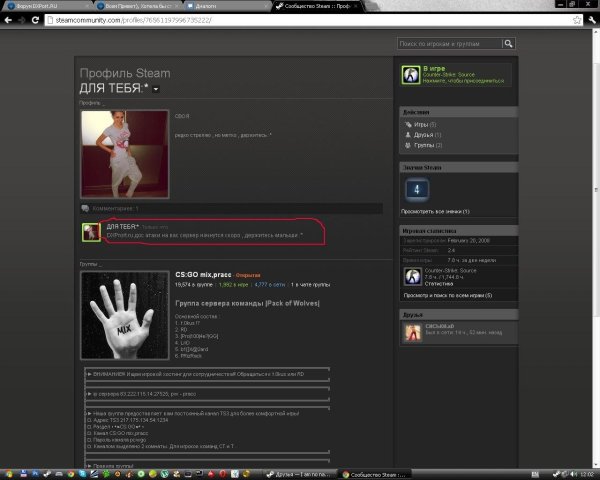600x480 pixels.
Task: Click the search magnifier icon
Action: coord(509,43)
